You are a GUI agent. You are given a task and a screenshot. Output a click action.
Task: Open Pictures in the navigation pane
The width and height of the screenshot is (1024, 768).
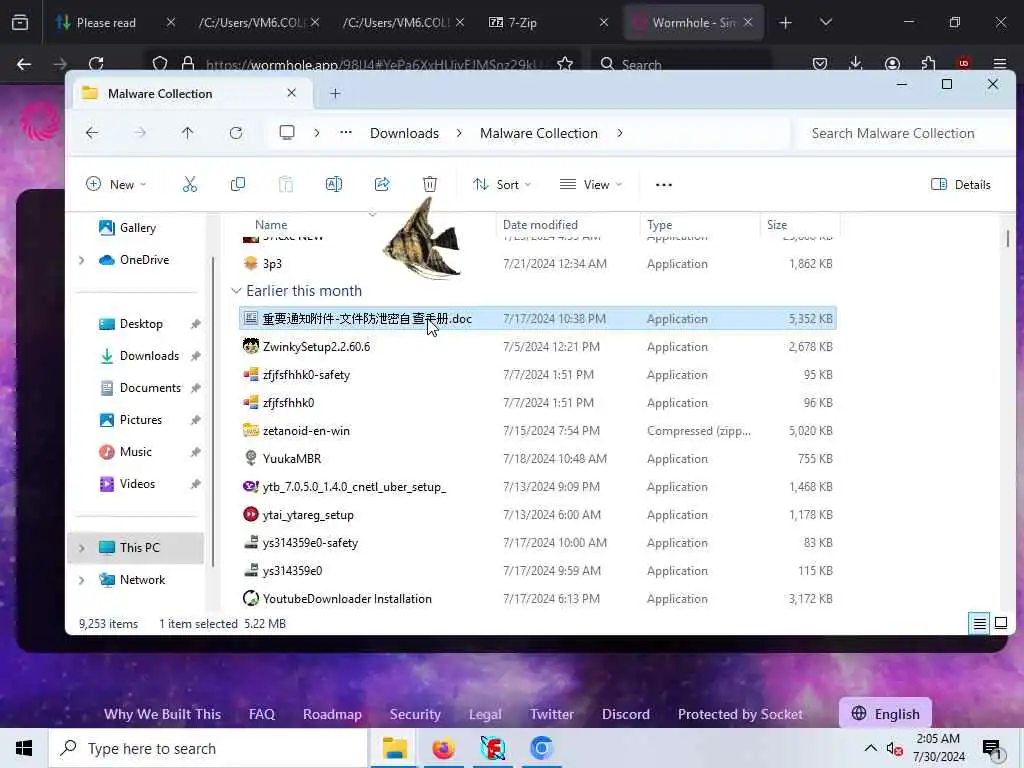140,420
